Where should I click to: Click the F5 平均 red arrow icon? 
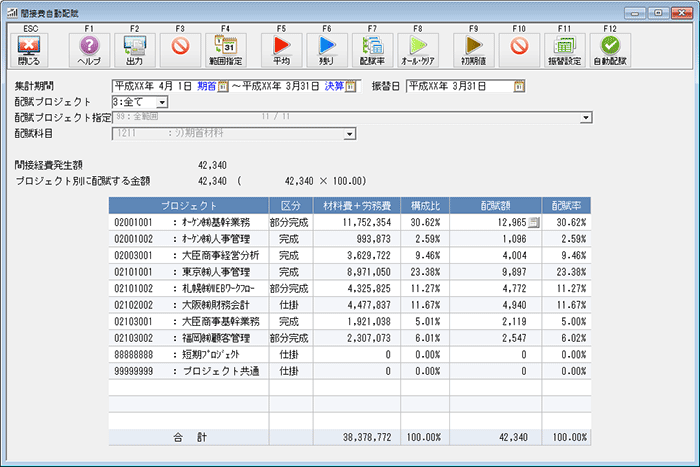[x=282, y=50]
